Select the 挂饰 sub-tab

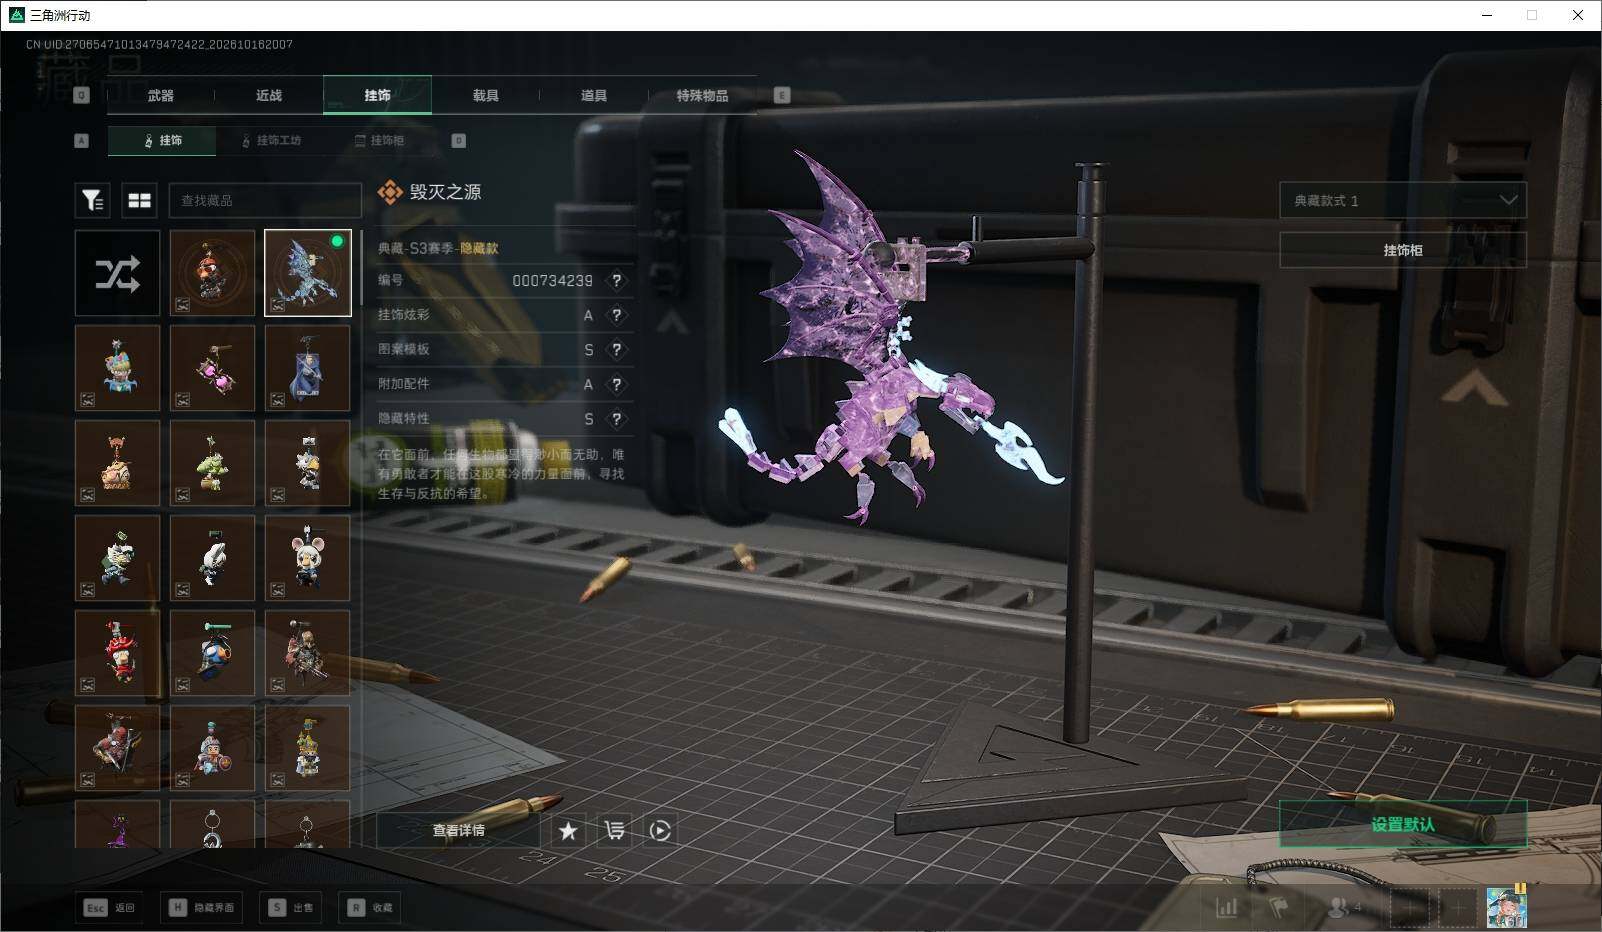162,140
